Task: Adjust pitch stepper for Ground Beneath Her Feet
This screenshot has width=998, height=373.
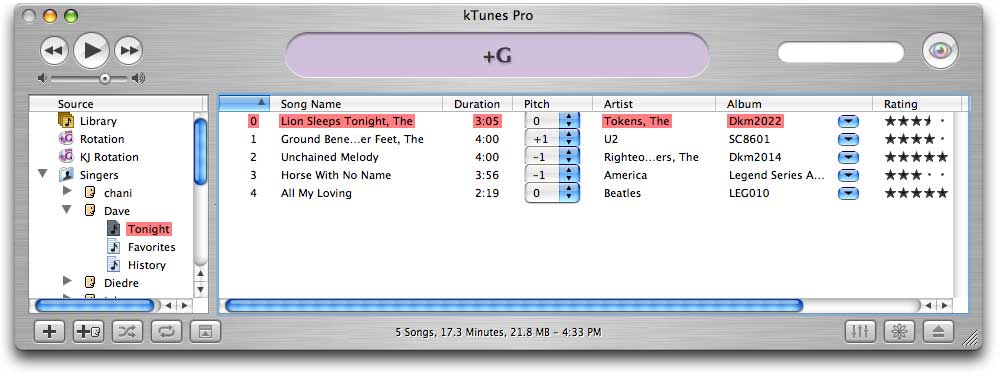Action: [570, 139]
